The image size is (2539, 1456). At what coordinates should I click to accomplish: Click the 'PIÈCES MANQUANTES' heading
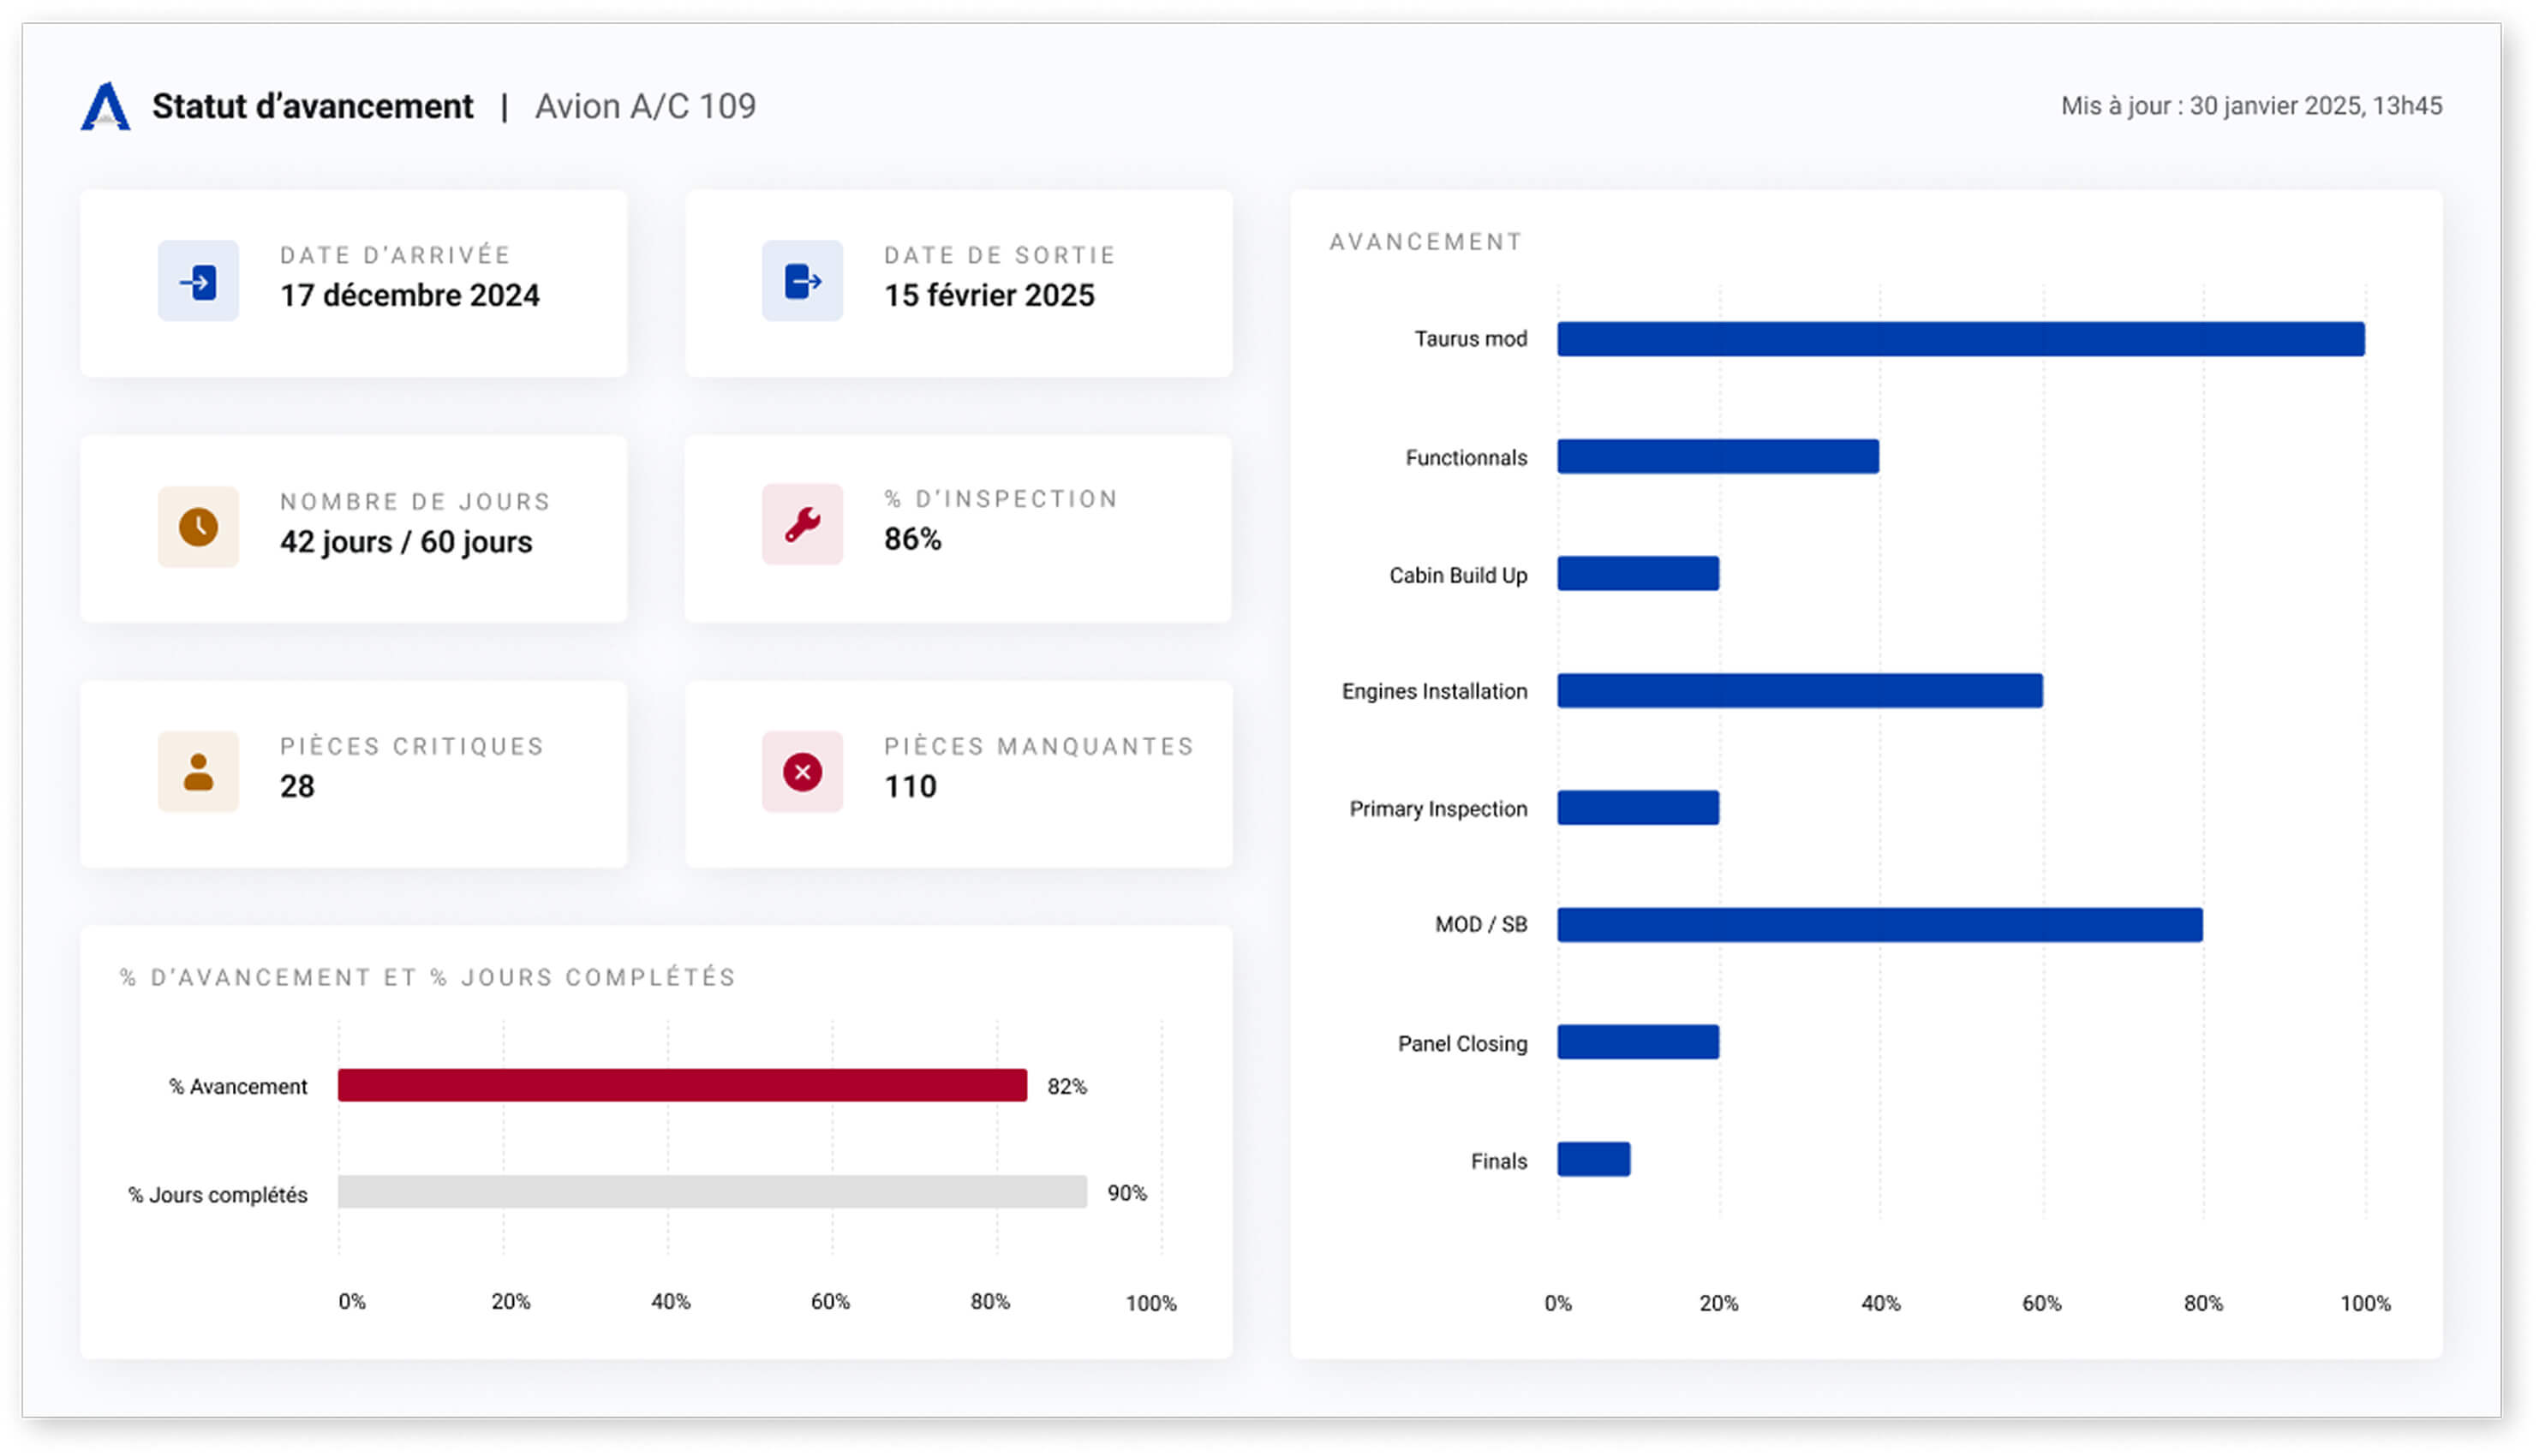(1039, 746)
